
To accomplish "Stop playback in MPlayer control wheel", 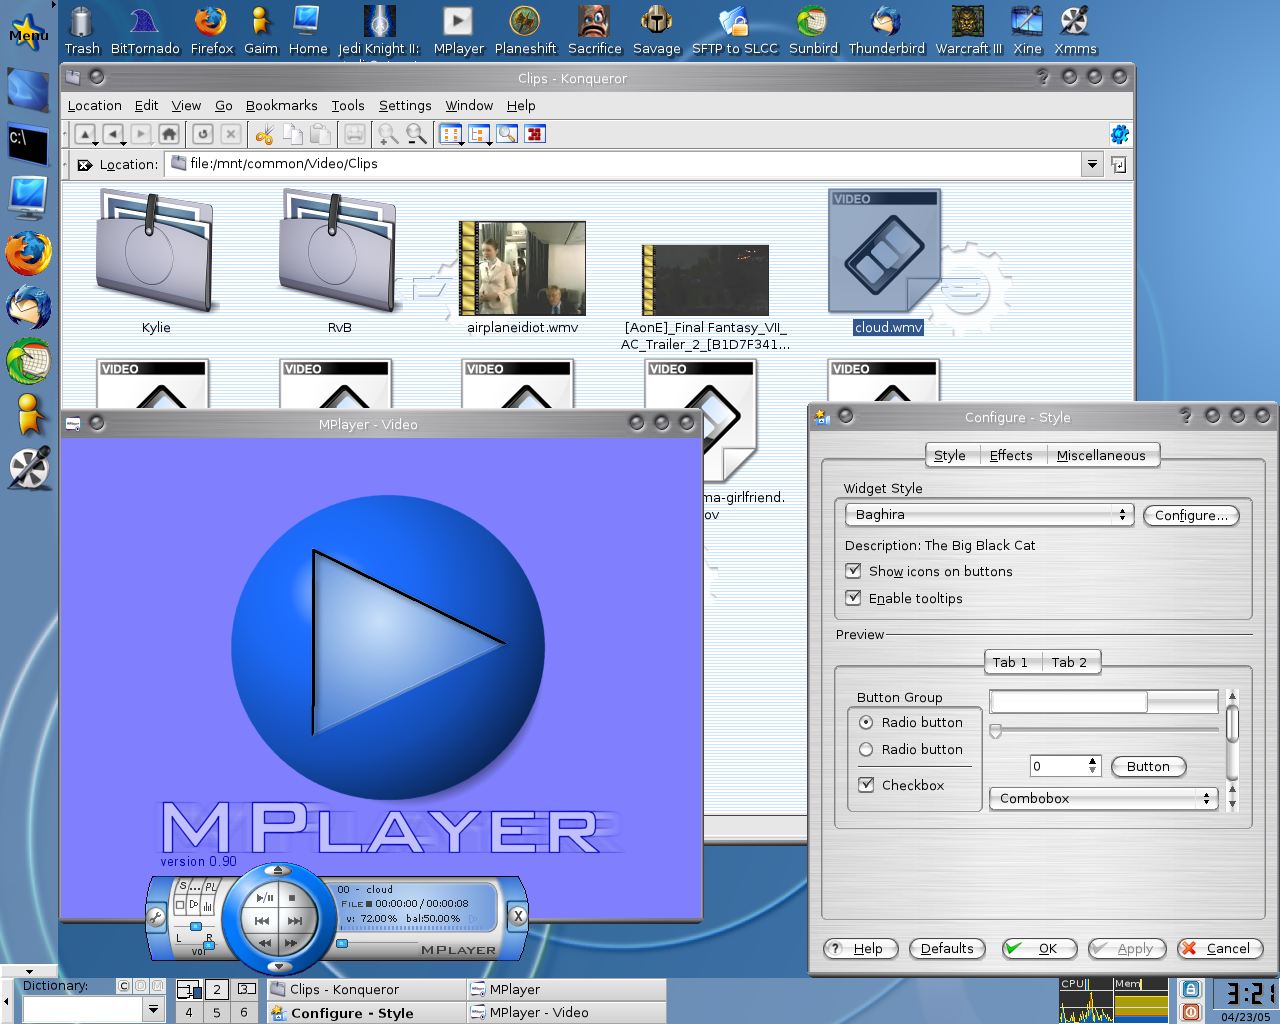I will 292,898.
